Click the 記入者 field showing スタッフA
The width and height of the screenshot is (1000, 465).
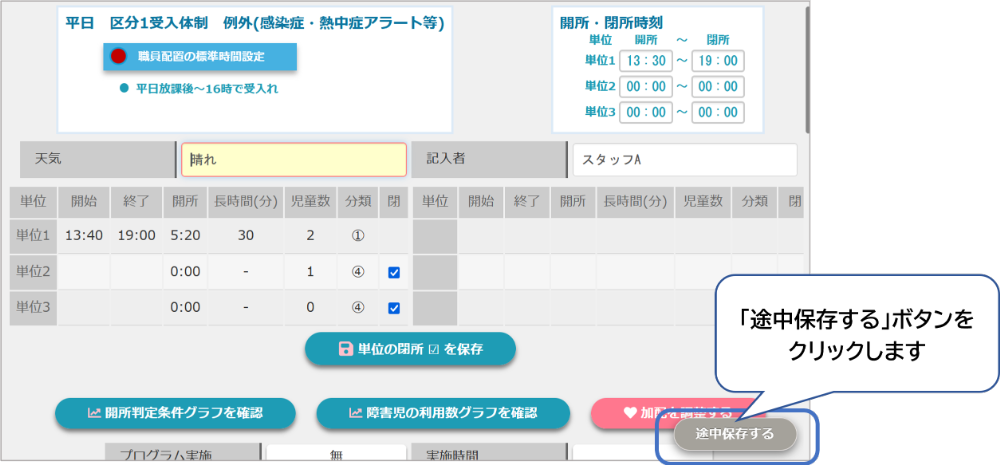pyautogui.click(x=684, y=159)
